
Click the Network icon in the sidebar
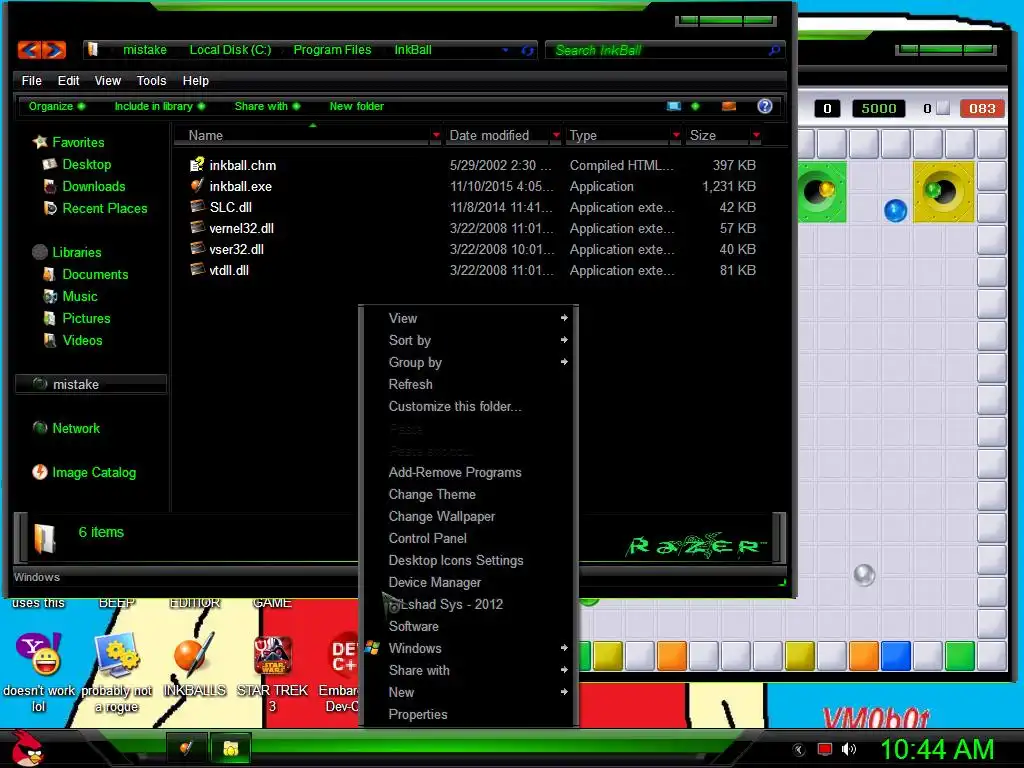[x=40, y=428]
